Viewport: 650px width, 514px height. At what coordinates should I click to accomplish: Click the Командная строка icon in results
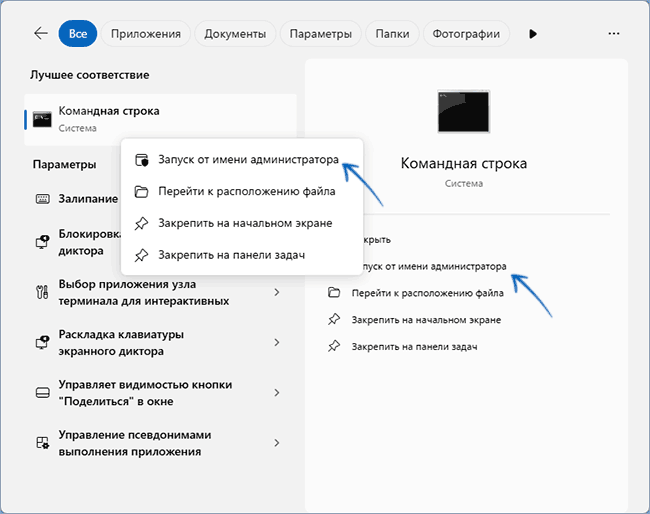tap(42, 119)
